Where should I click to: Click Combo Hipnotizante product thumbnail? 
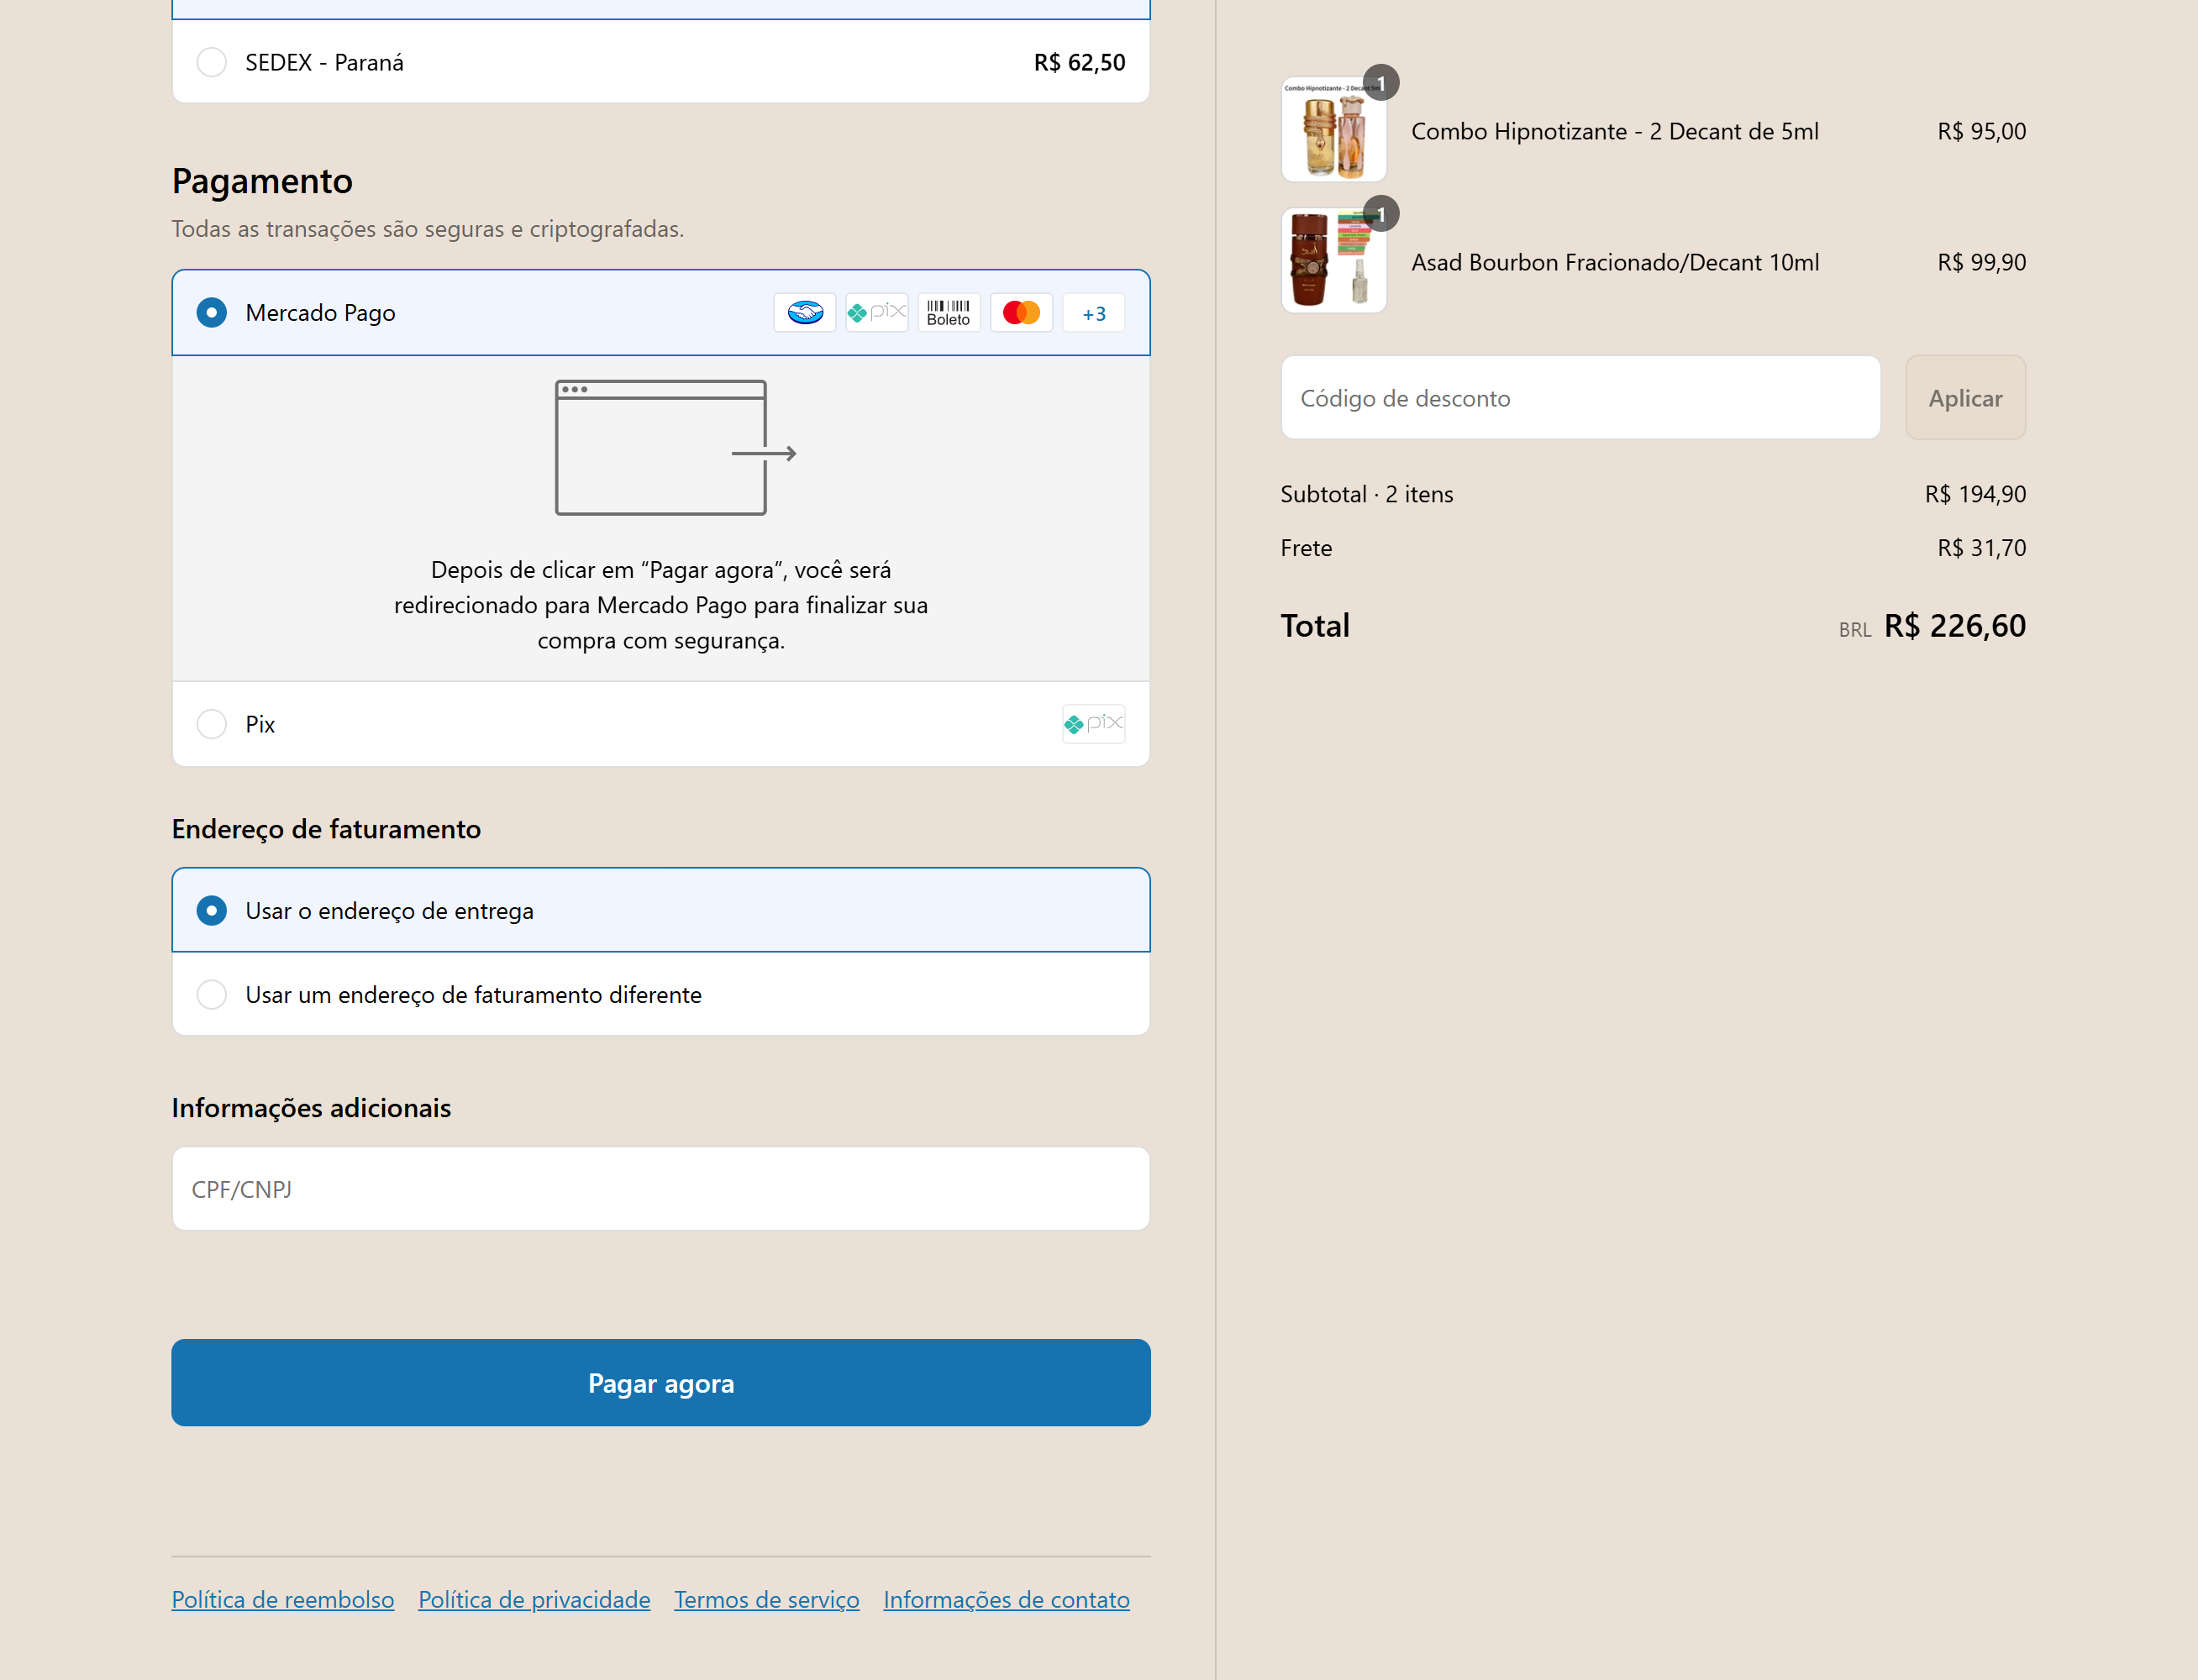coord(1333,130)
